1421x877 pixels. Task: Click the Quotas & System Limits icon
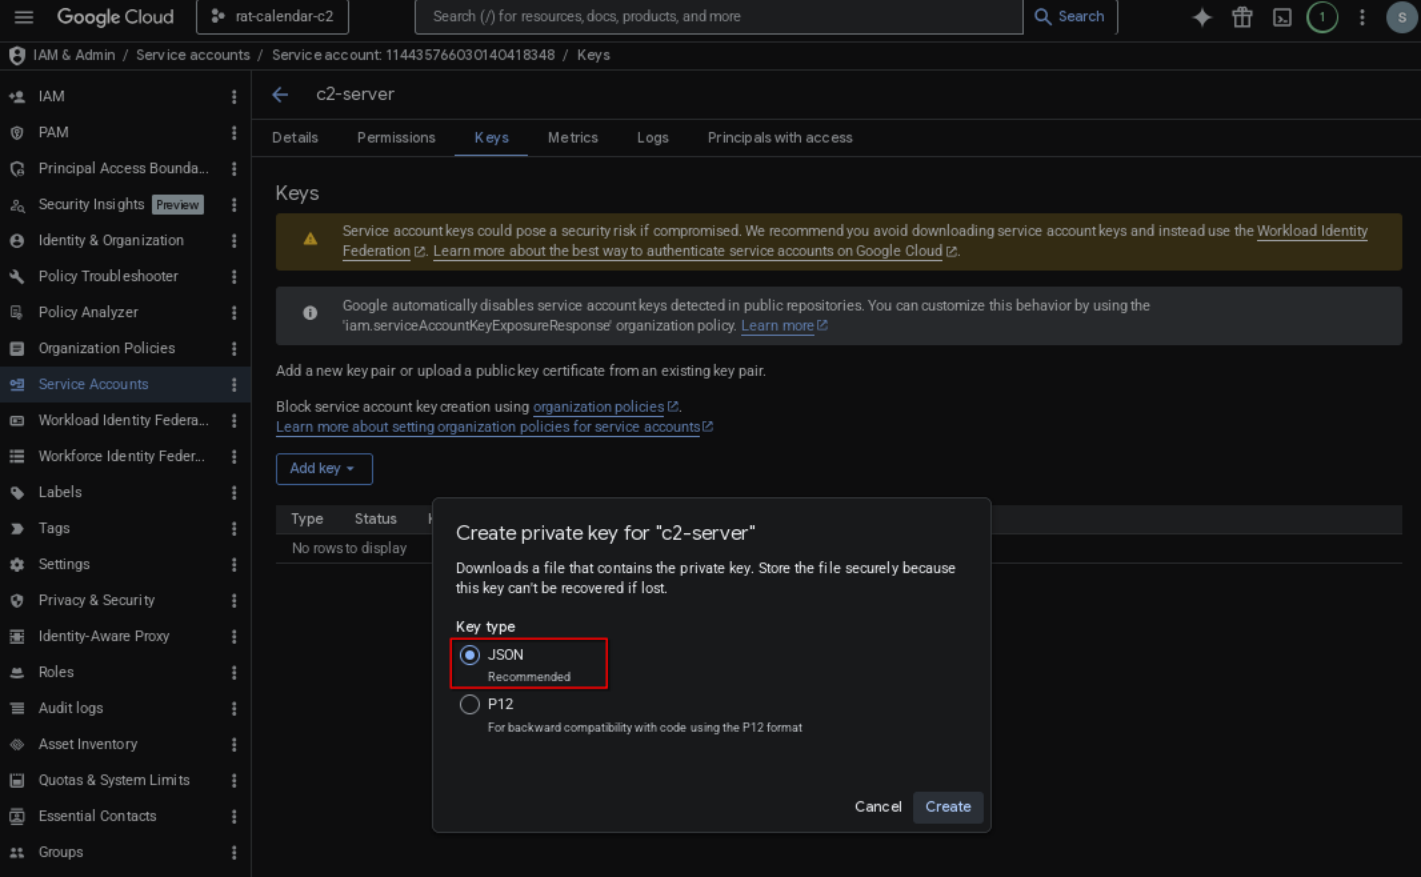pos(17,781)
